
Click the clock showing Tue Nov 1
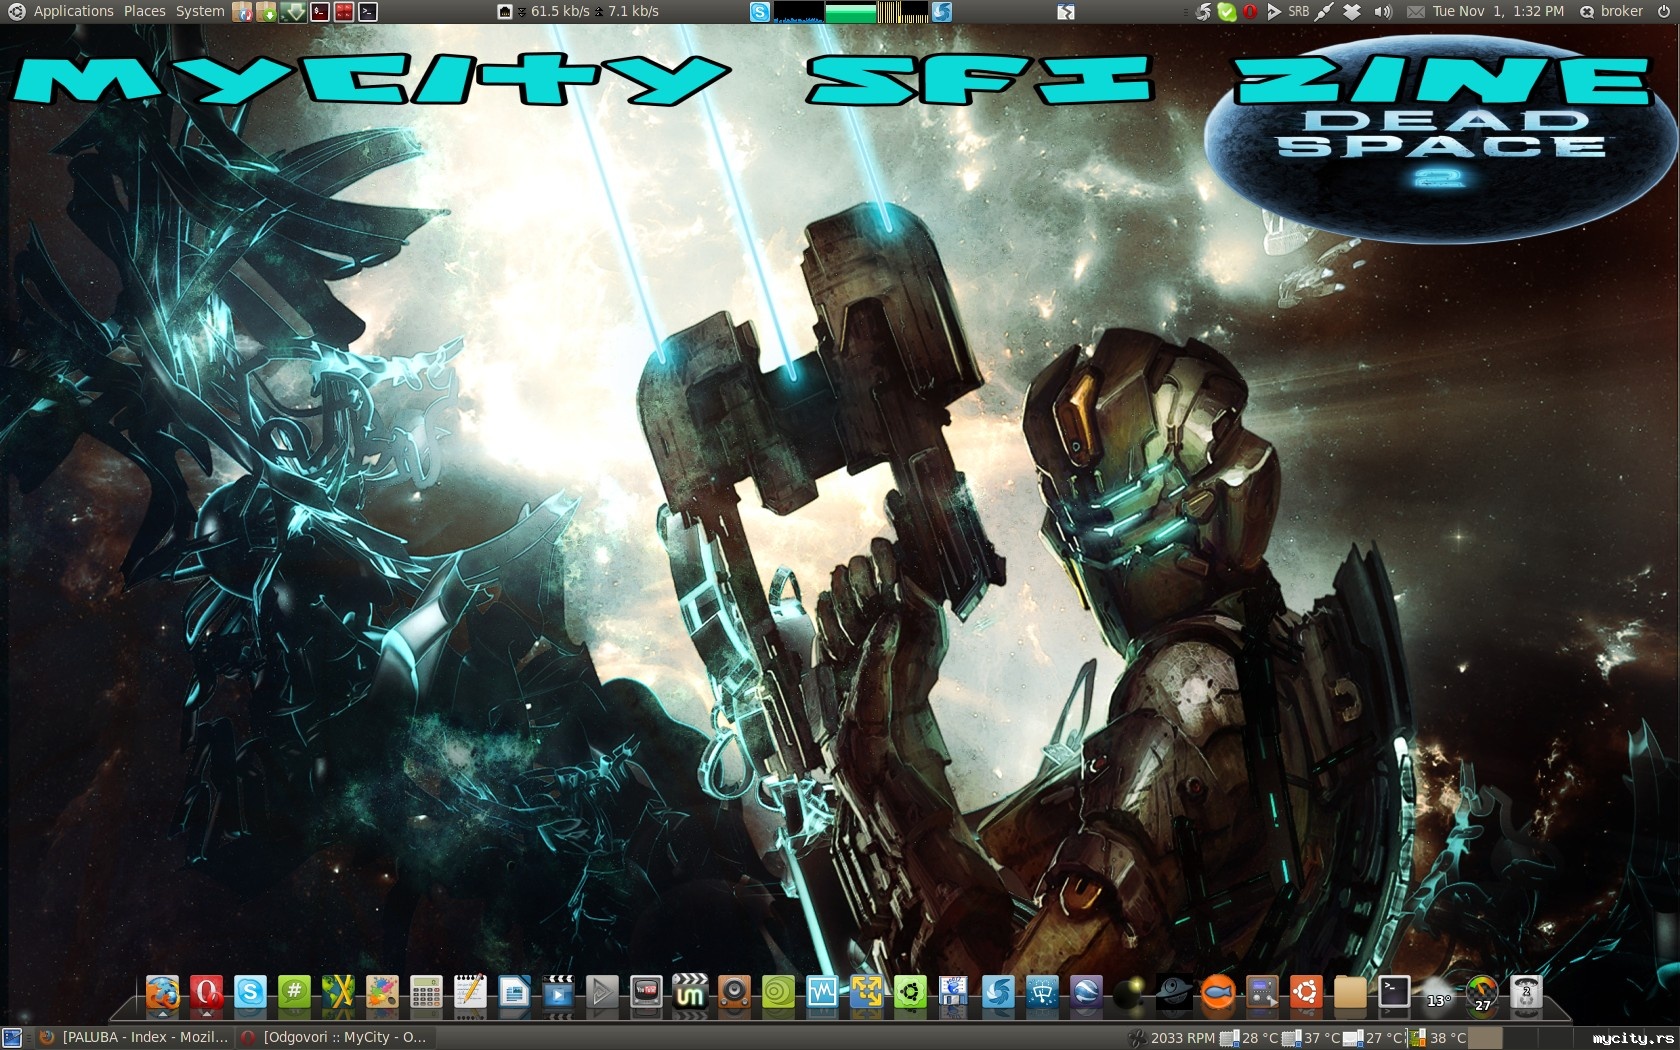pos(1498,11)
